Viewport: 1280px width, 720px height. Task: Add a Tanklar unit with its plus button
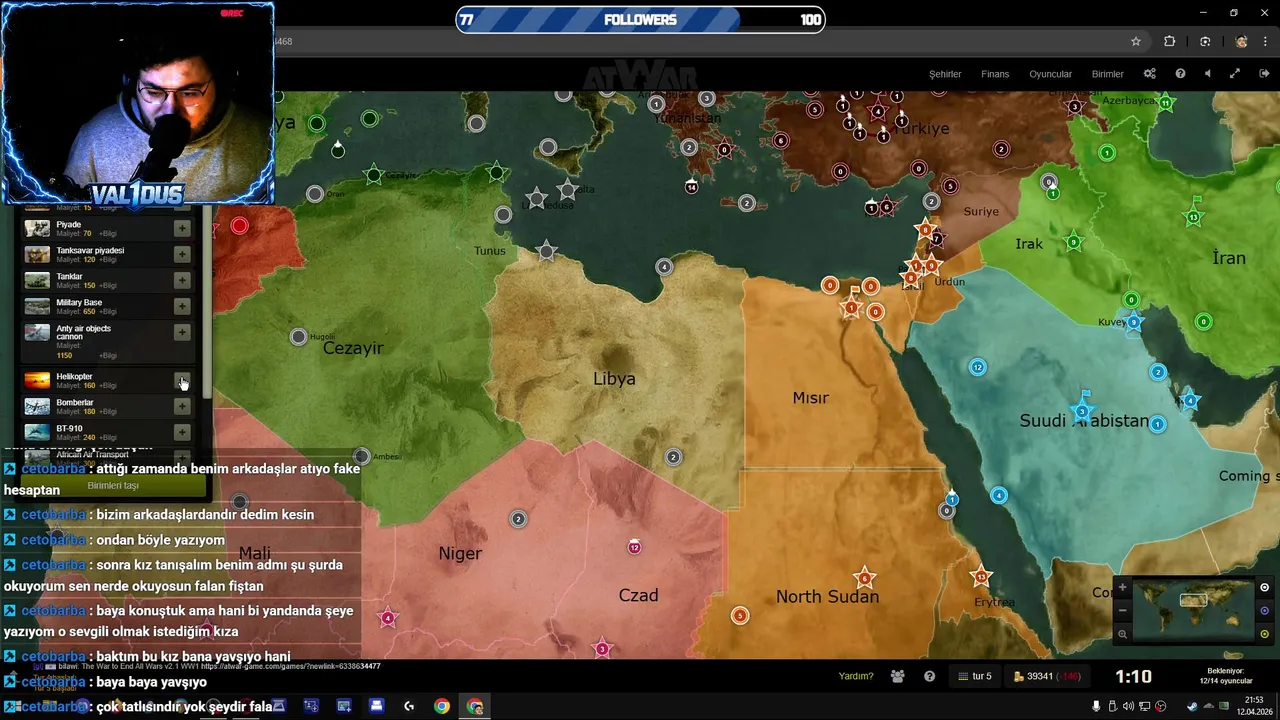pyautogui.click(x=182, y=280)
